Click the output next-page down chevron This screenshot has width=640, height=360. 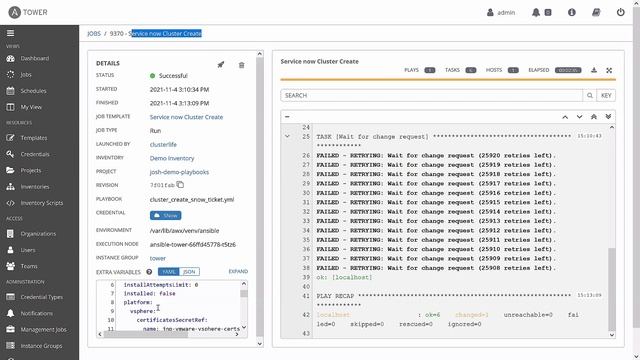pos(579,117)
